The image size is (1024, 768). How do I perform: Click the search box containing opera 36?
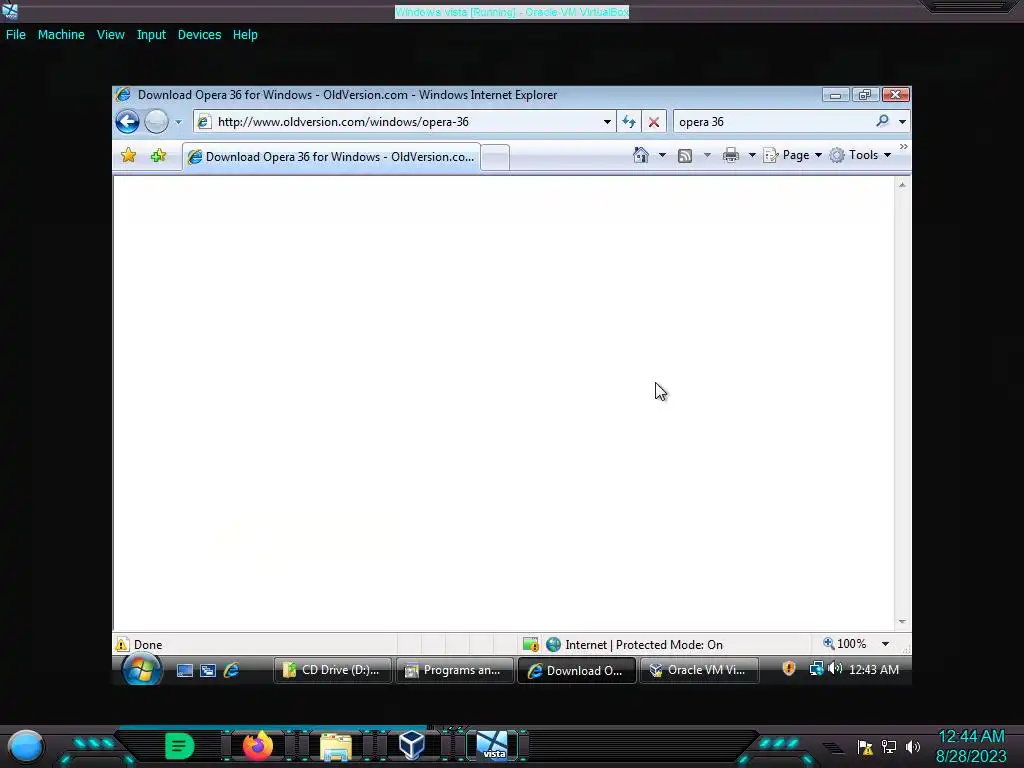coord(774,122)
